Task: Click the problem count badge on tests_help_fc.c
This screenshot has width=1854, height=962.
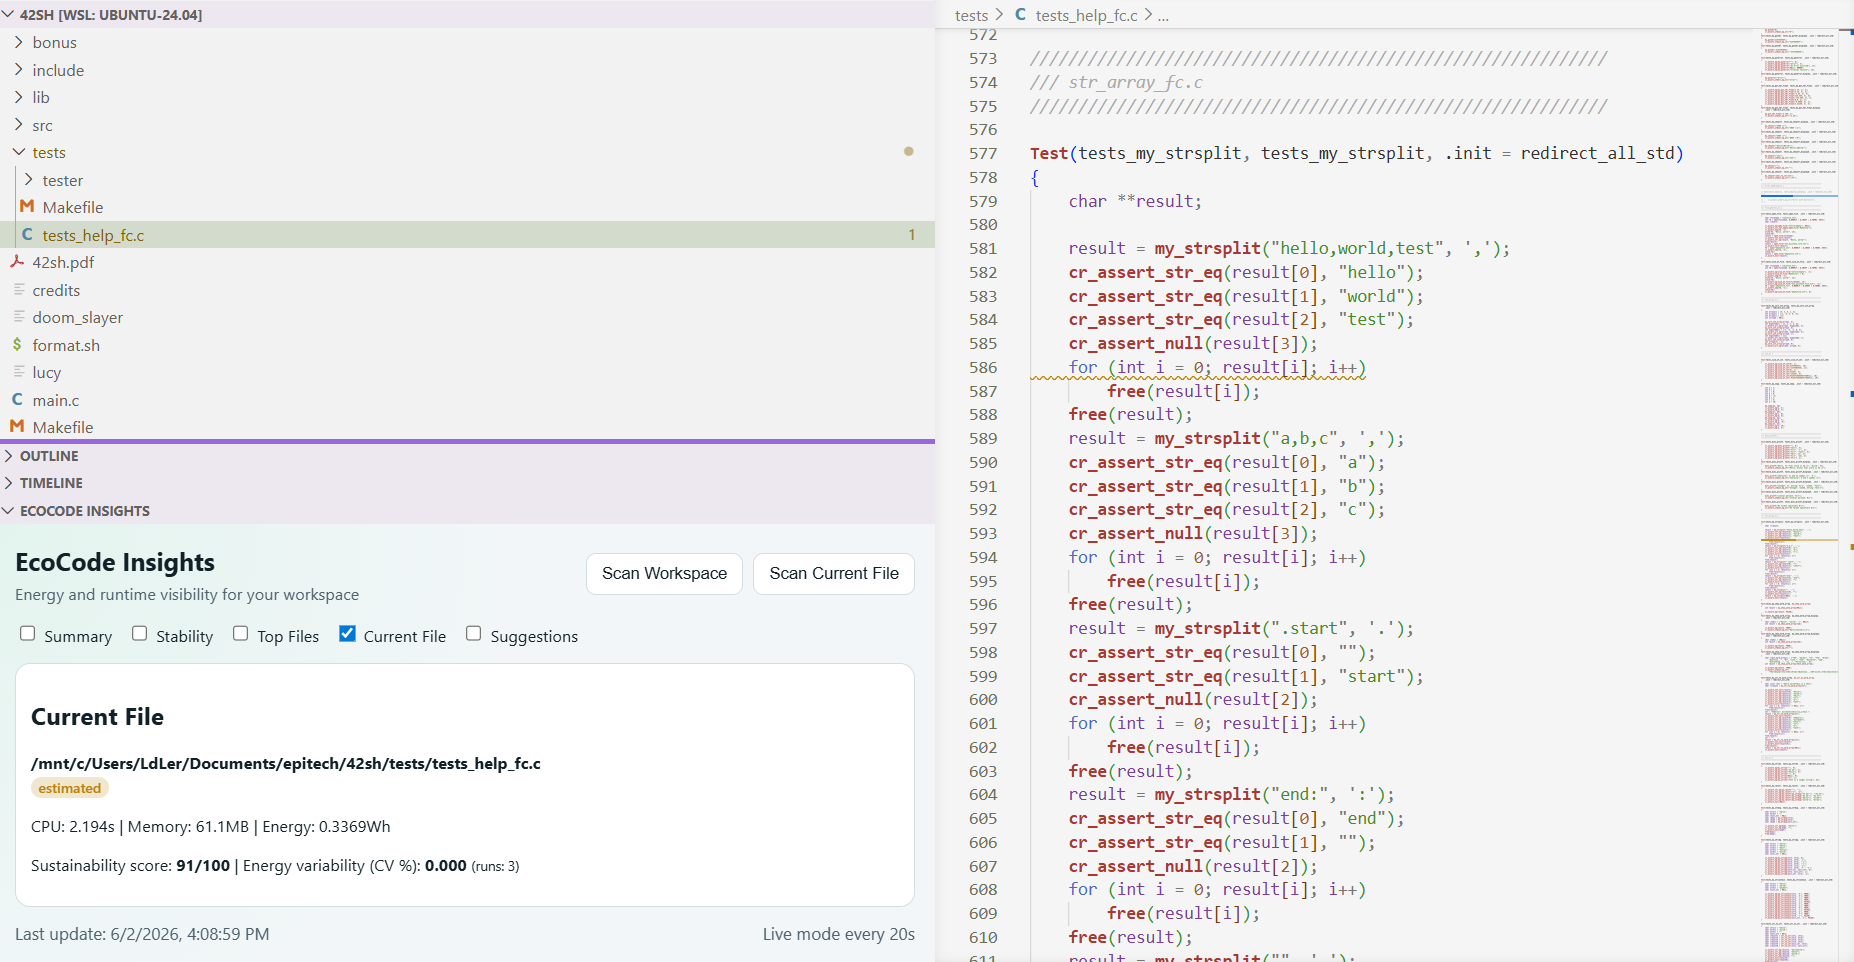Action: coord(912,235)
